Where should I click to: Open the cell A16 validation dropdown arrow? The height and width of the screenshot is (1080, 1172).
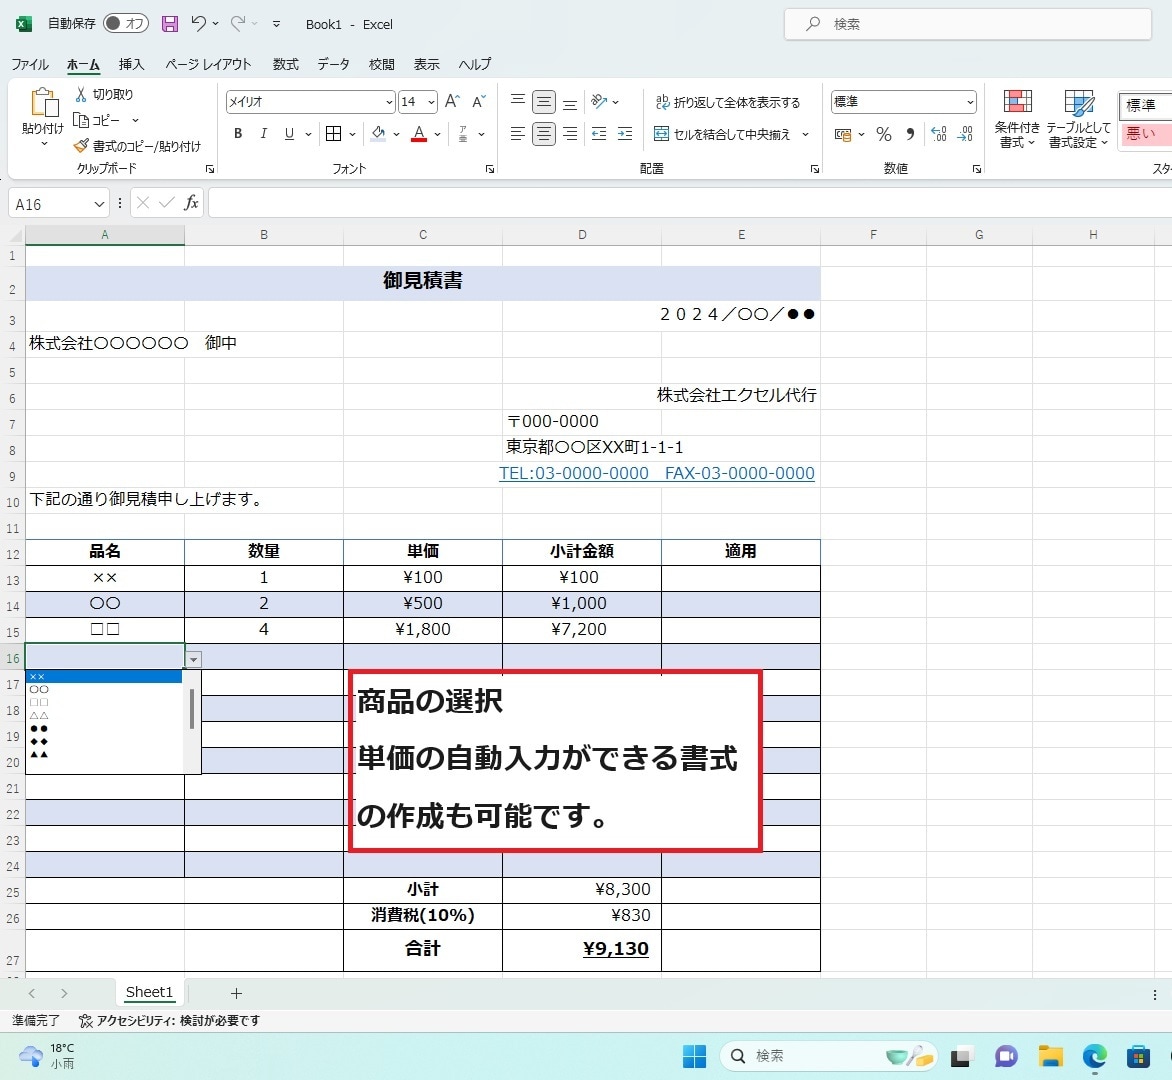(x=194, y=659)
